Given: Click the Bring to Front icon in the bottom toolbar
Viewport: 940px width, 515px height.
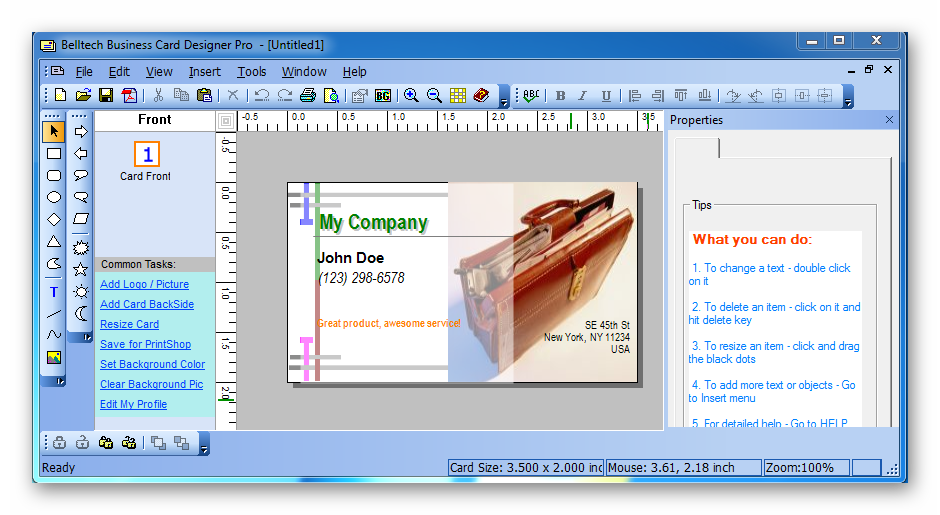Looking at the screenshot, I should click(158, 443).
